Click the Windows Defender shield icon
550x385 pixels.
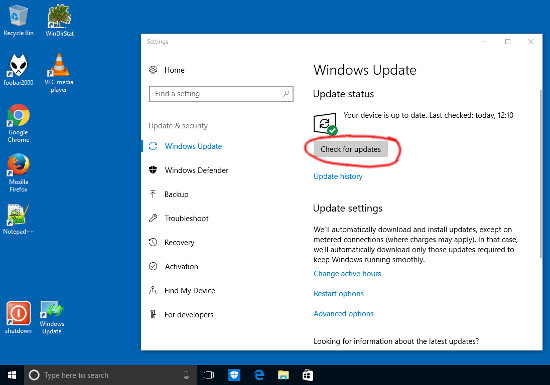[153, 170]
